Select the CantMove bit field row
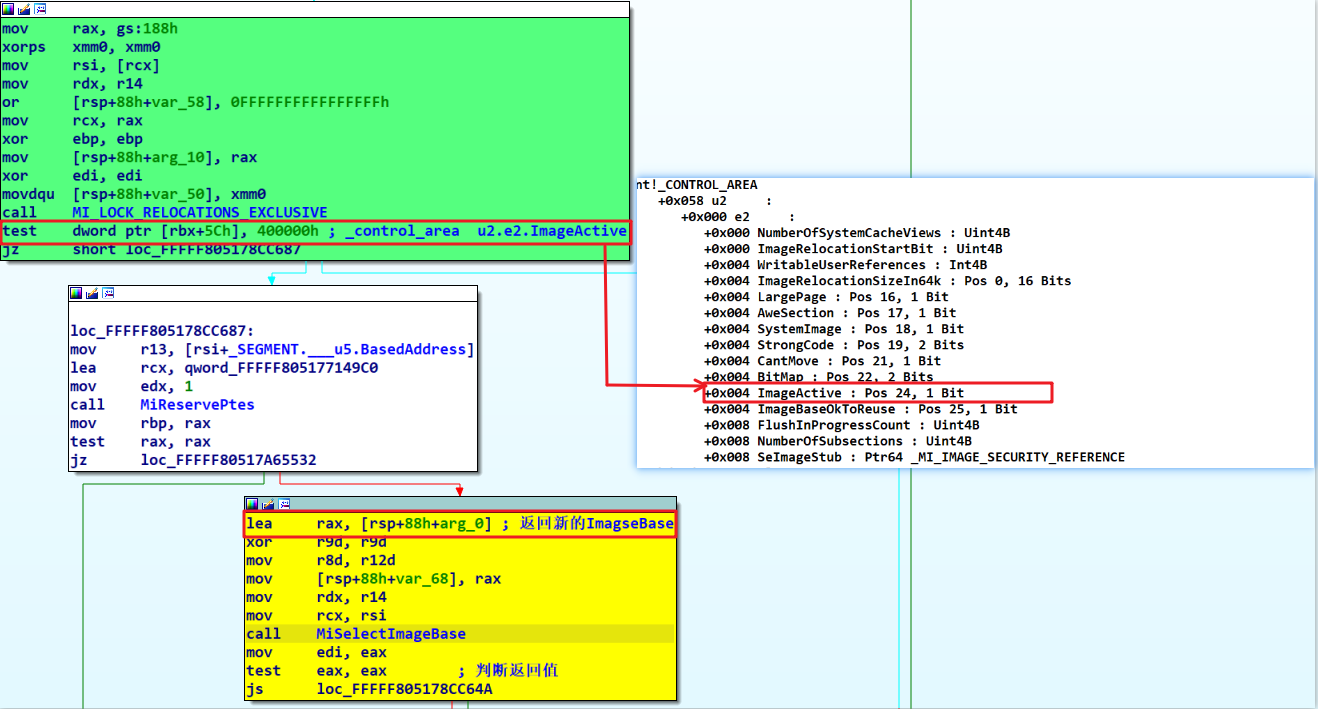1318x709 pixels. pos(822,361)
